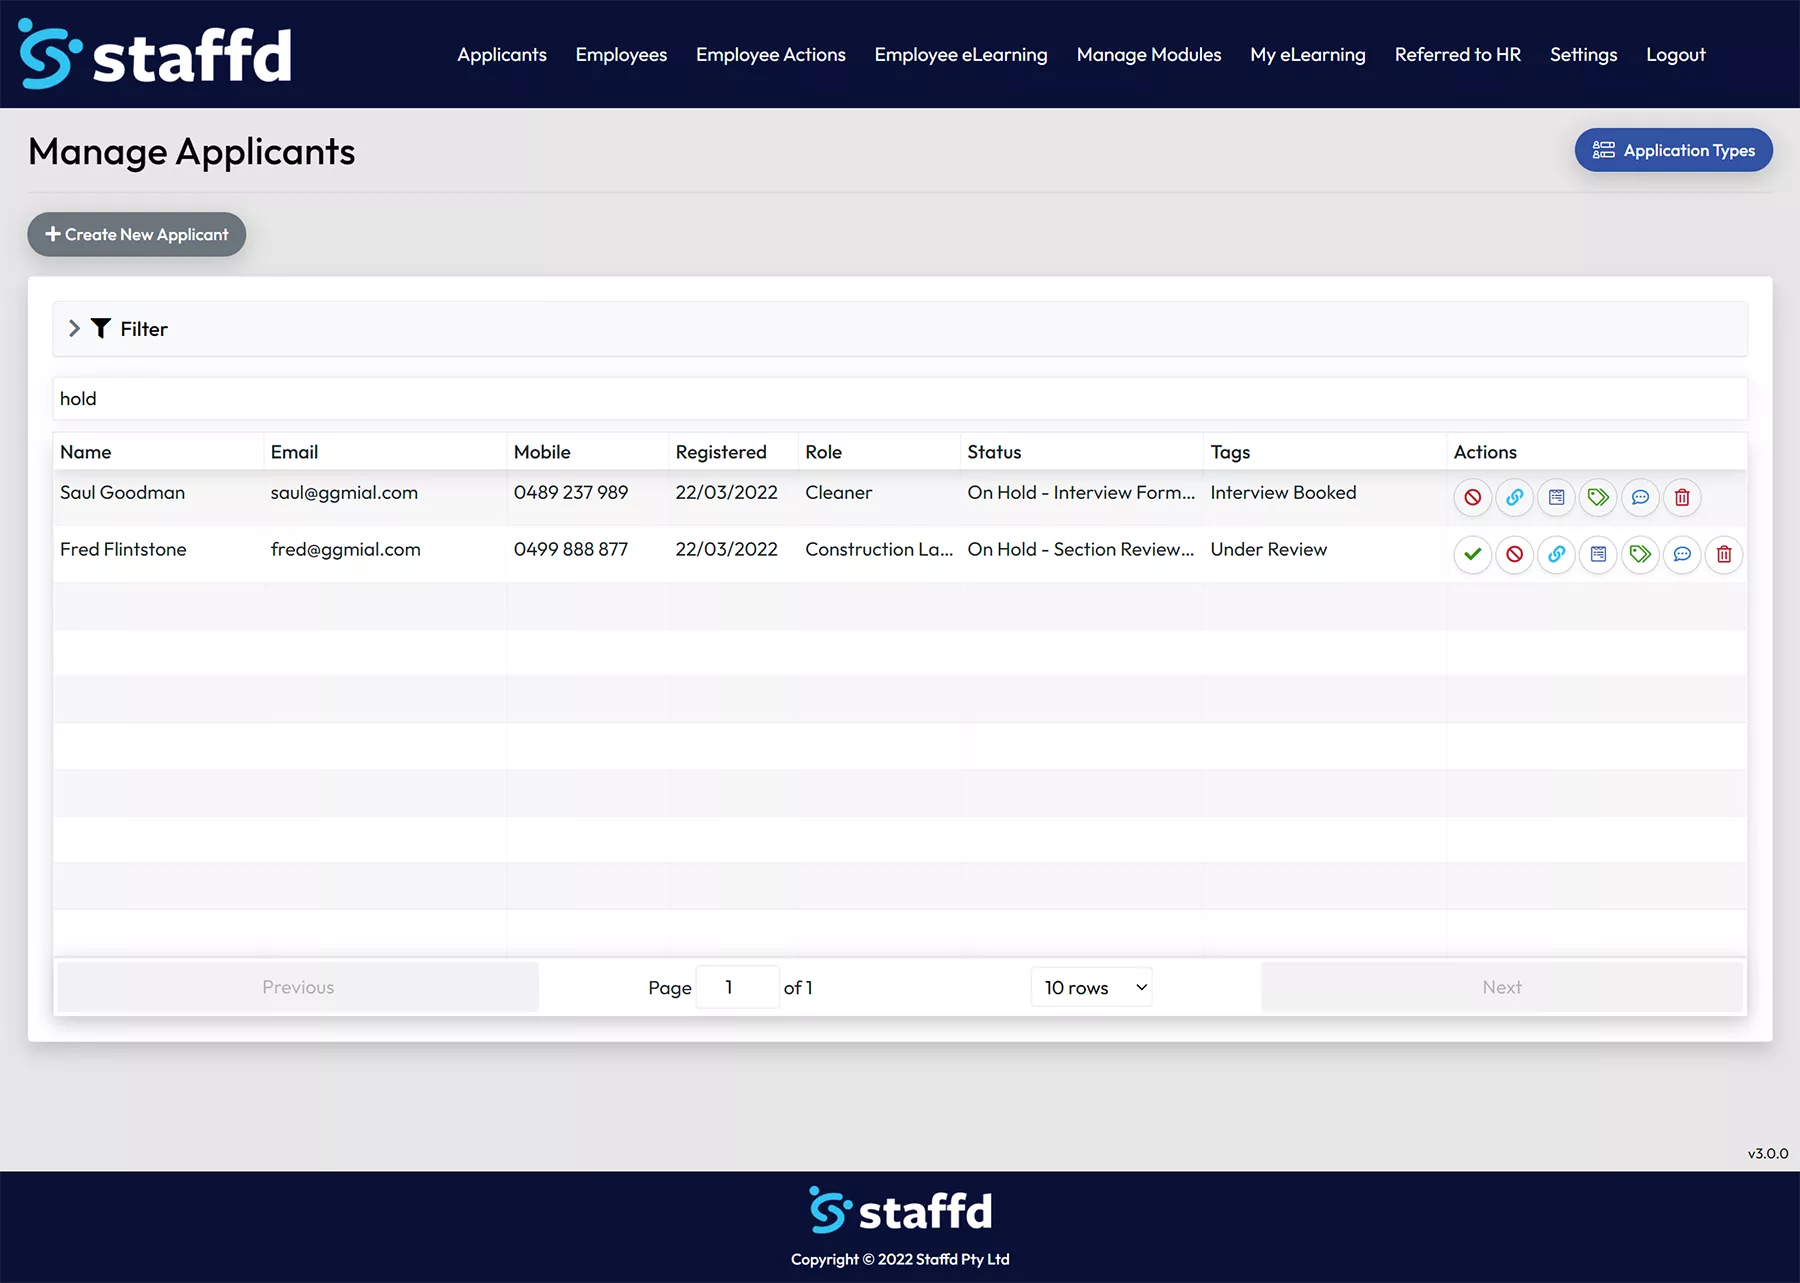The height and width of the screenshot is (1283, 1800).
Task: Reject Saul Goodman using the red ban icon
Action: tap(1473, 497)
